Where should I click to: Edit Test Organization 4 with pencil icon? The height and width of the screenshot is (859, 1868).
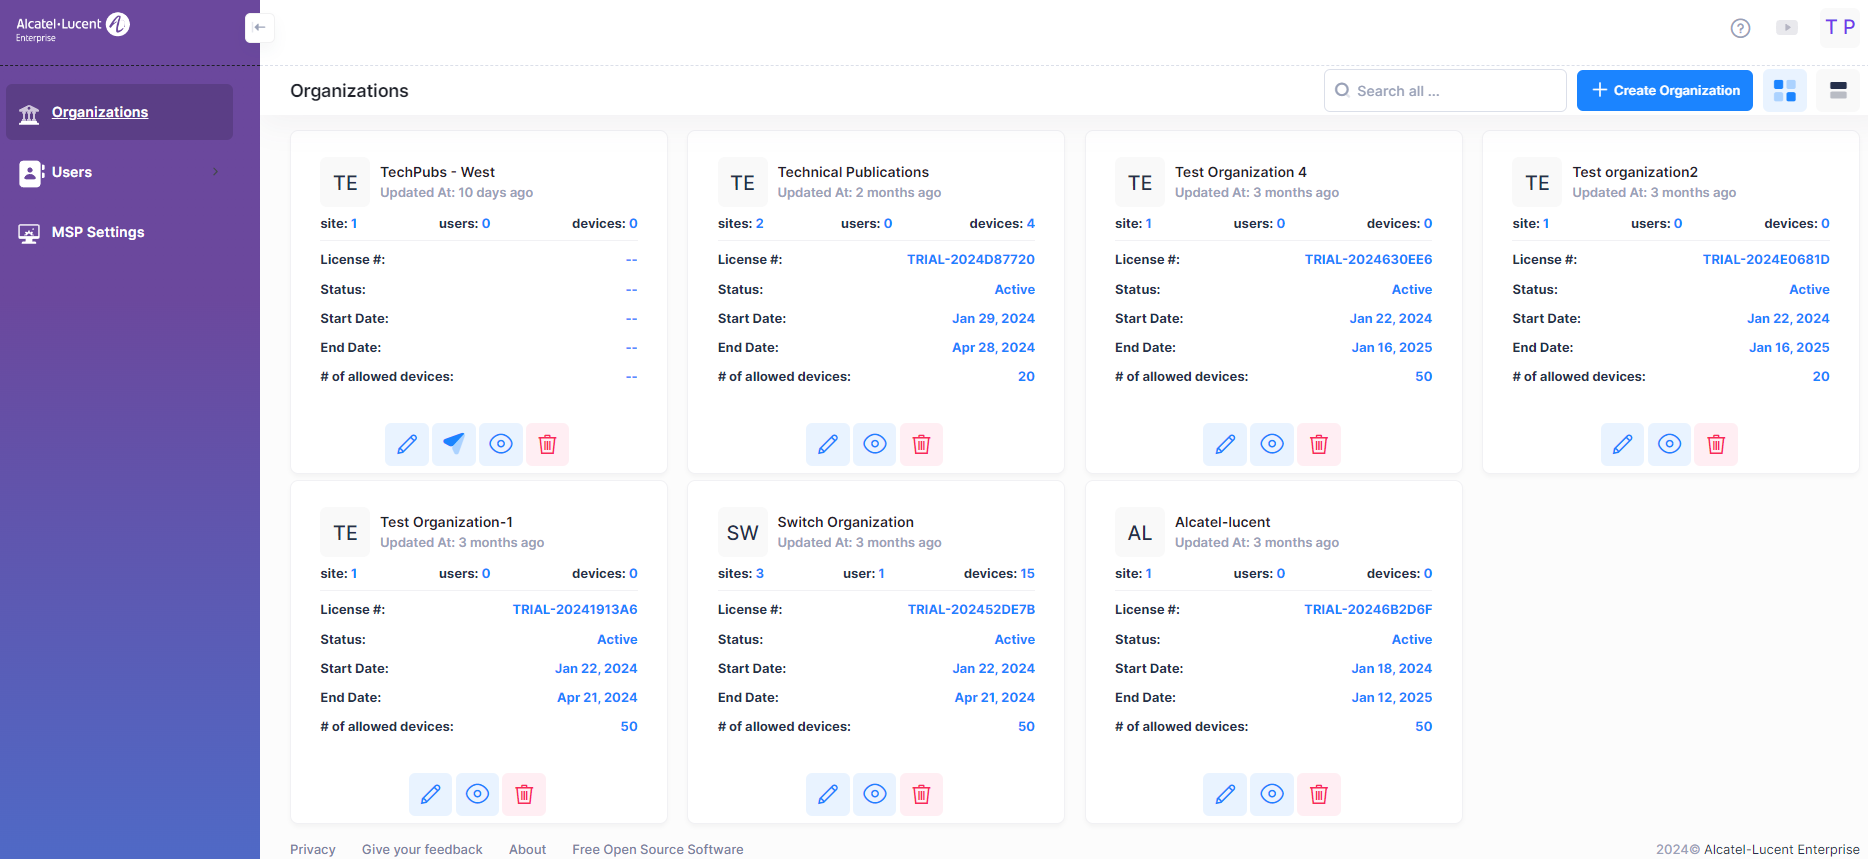tap(1225, 444)
